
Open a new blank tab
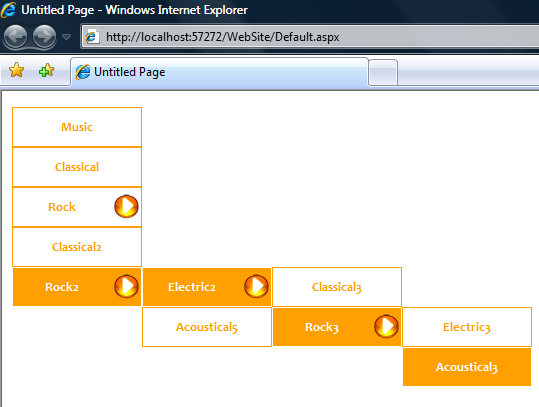[383, 73]
